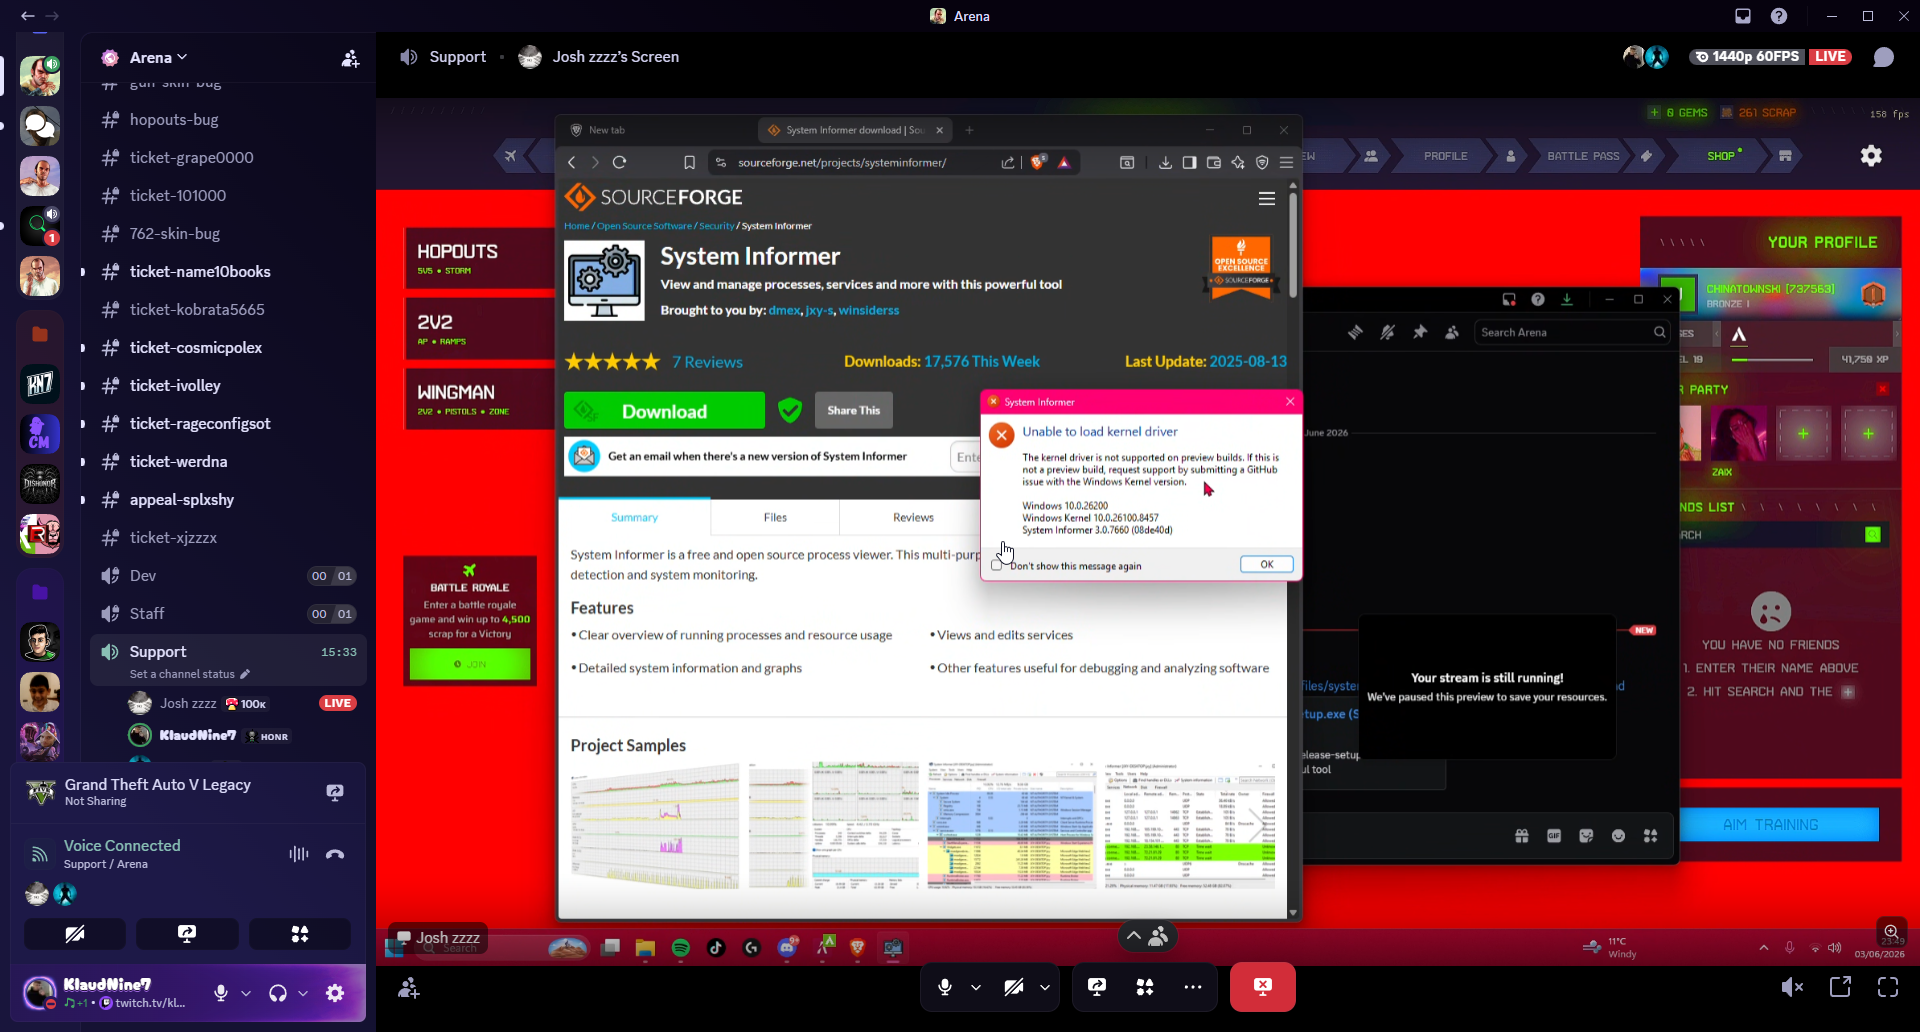The image size is (1920, 1032).
Task: Go back using Discord's title bar back arrow
Action: pos(27,16)
